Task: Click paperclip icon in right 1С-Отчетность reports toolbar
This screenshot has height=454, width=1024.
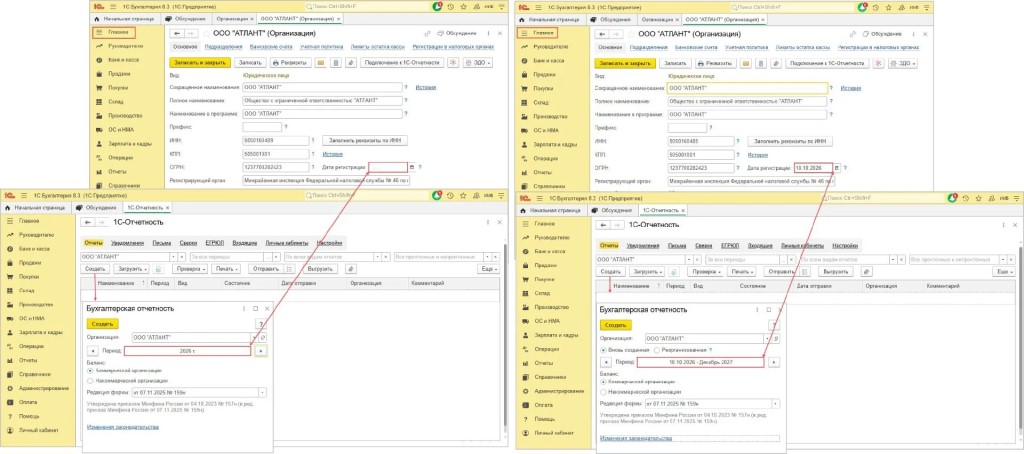Action: tap(867, 272)
